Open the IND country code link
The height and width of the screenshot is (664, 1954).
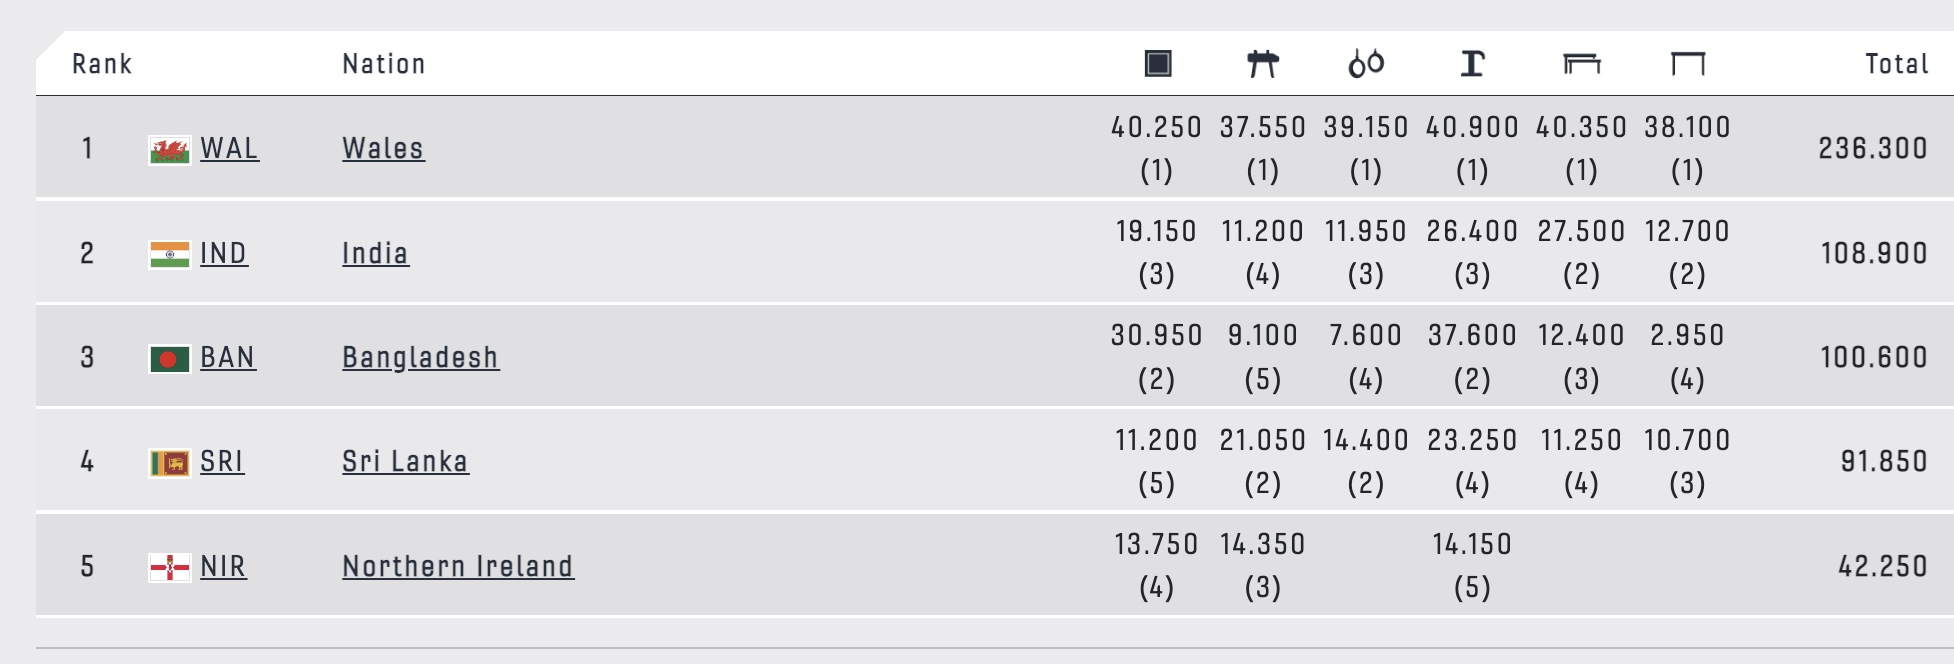coord(223,254)
